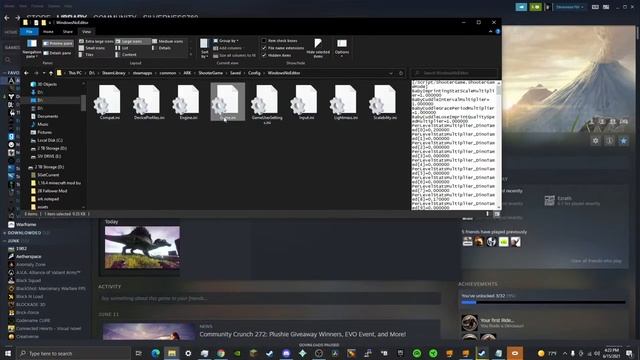The image size is (640, 360).
Task: Select the GameUserSettings.ini file
Action: (267, 104)
